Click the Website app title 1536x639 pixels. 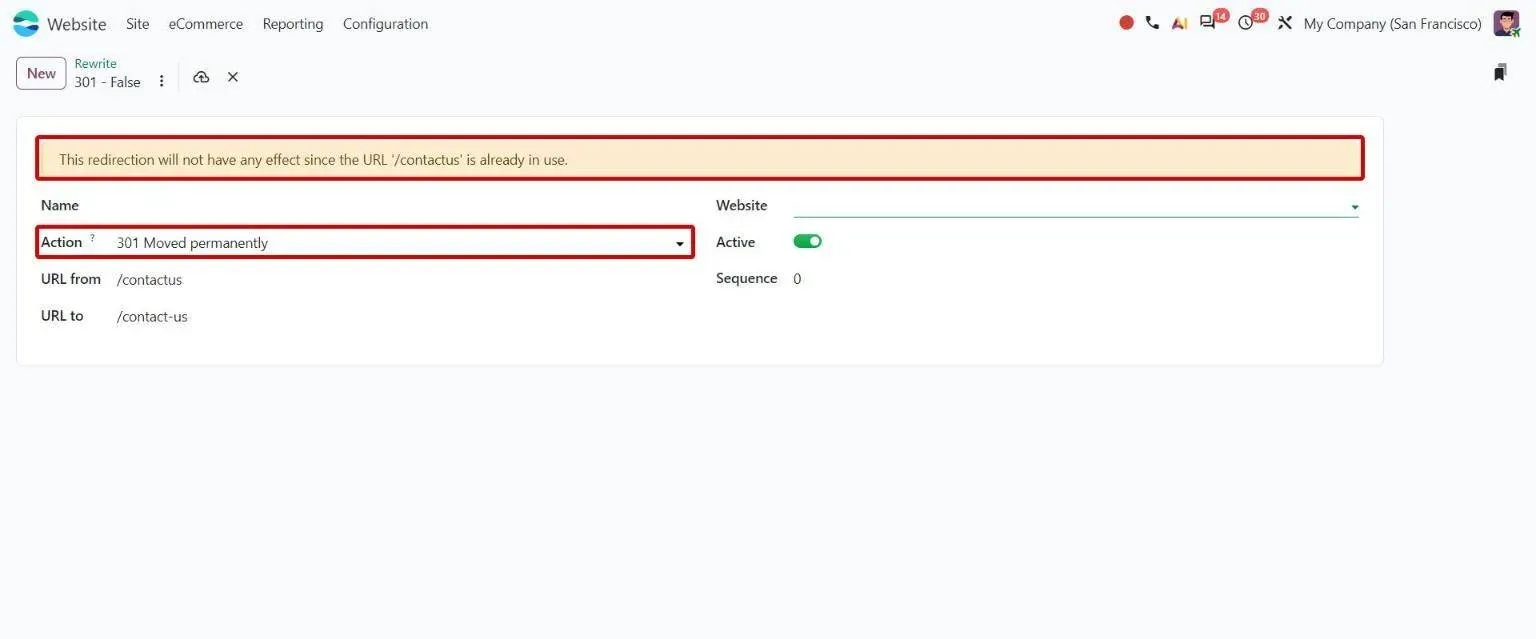tap(77, 24)
